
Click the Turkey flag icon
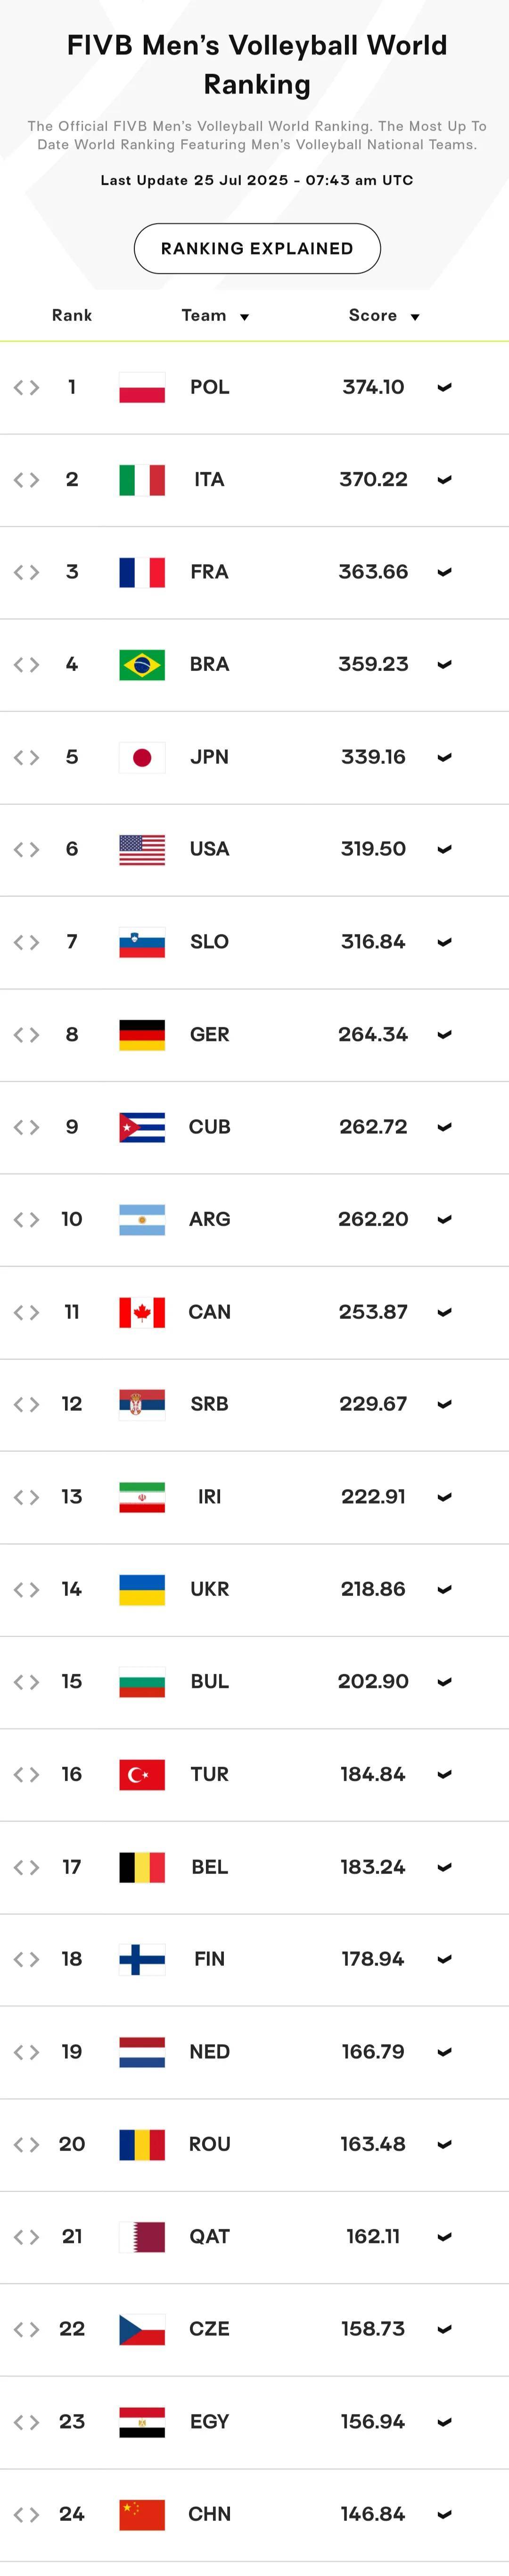tap(142, 1774)
